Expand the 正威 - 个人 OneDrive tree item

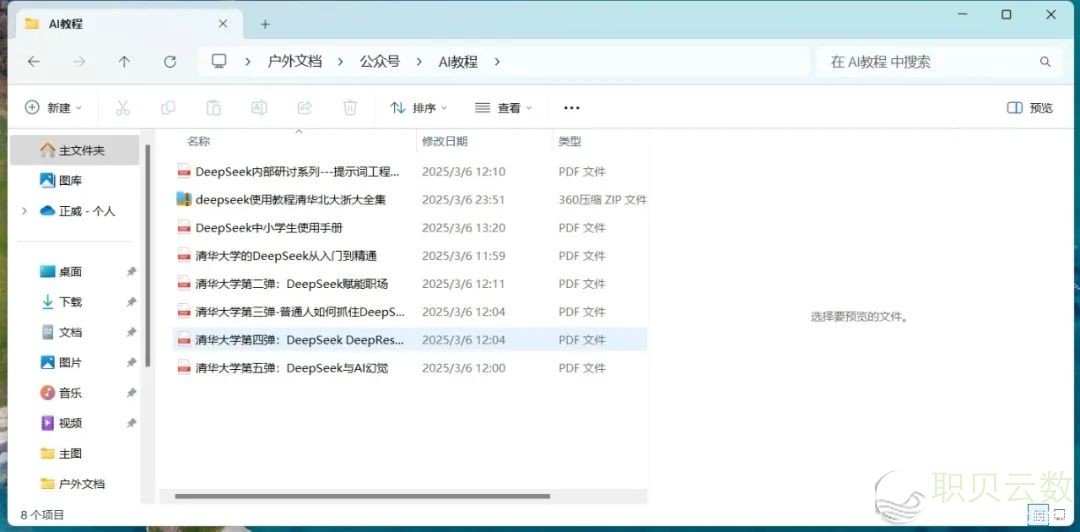tap(25, 211)
